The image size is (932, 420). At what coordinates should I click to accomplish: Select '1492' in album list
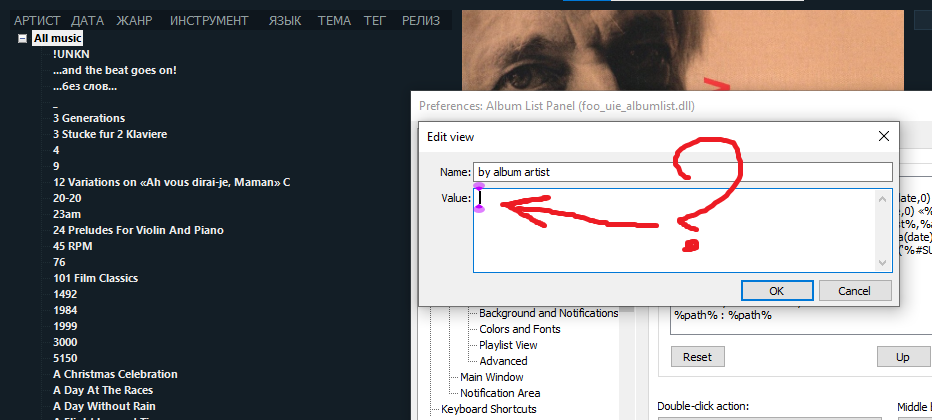(x=65, y=295)
